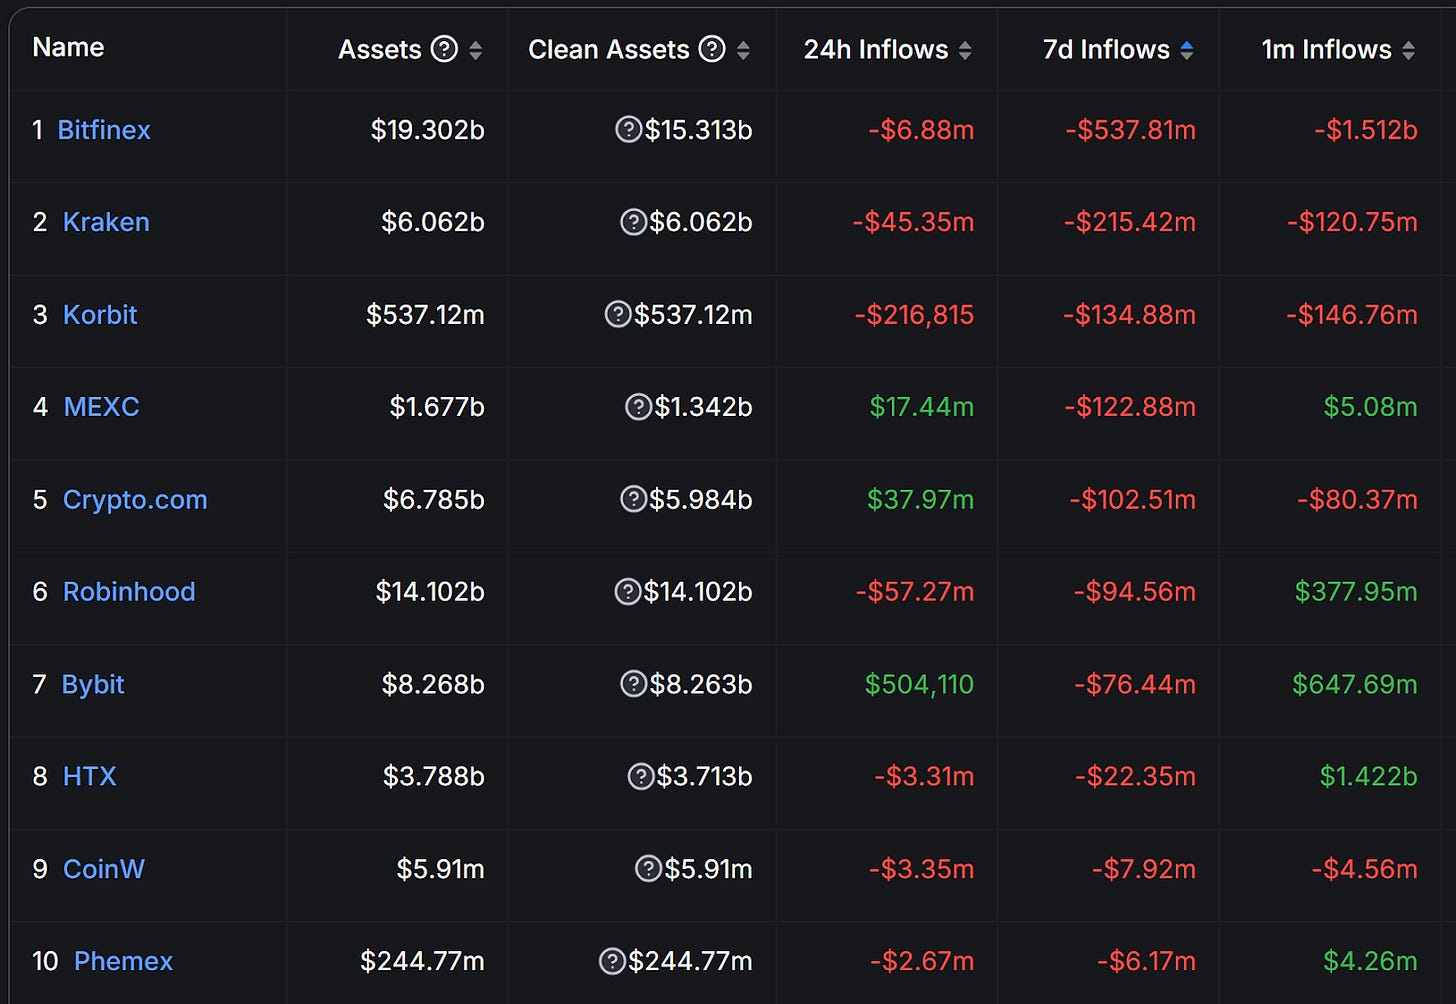Open the help icon beside Bybit clean assets

(633, 684)
